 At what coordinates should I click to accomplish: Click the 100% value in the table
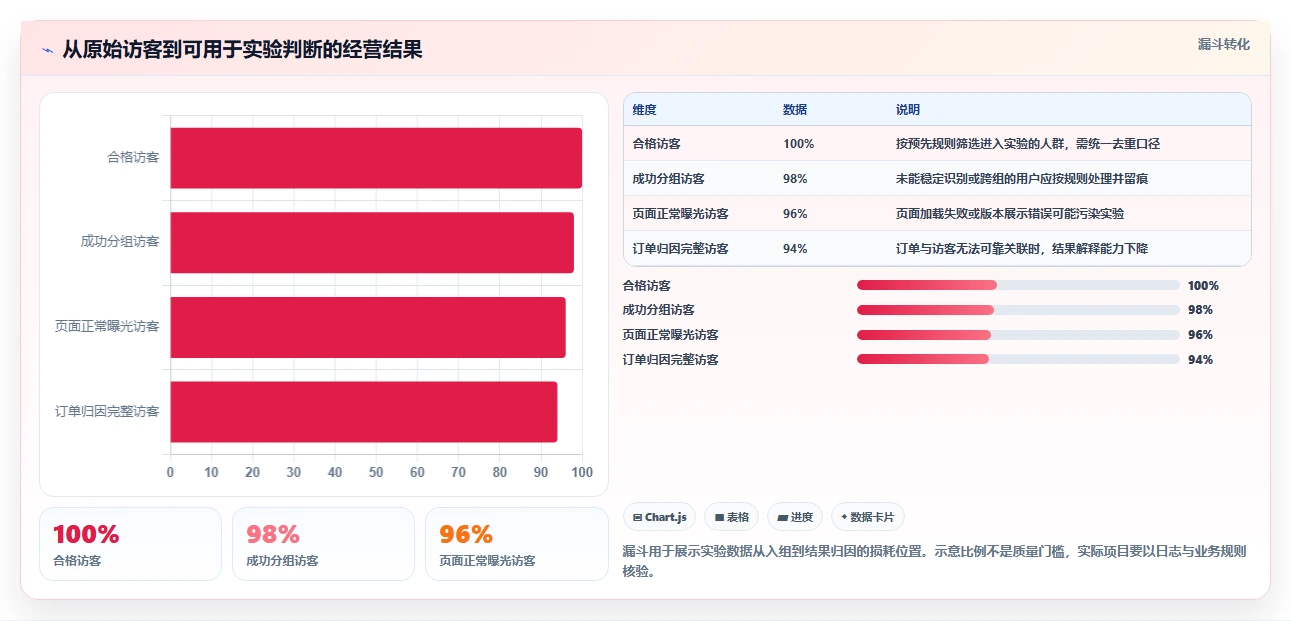point(799,144)
